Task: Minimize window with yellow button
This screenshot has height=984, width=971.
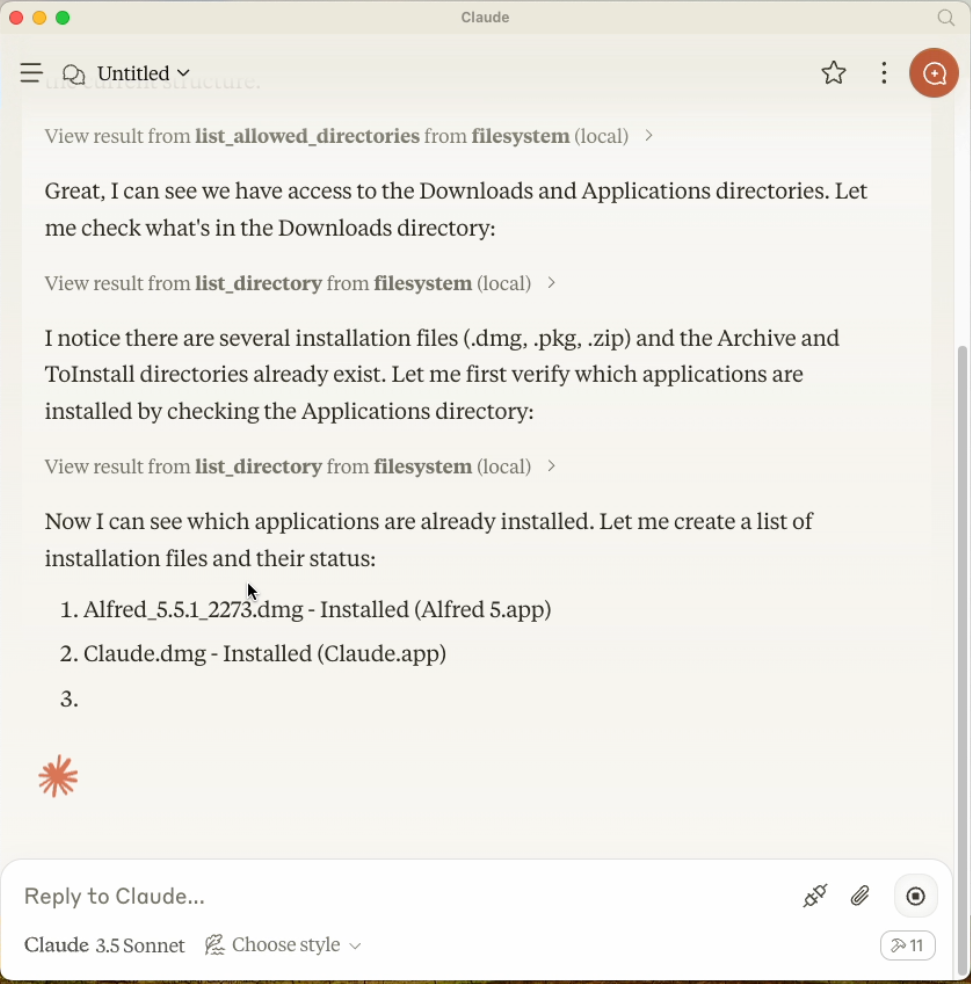Action: [40, 18]
